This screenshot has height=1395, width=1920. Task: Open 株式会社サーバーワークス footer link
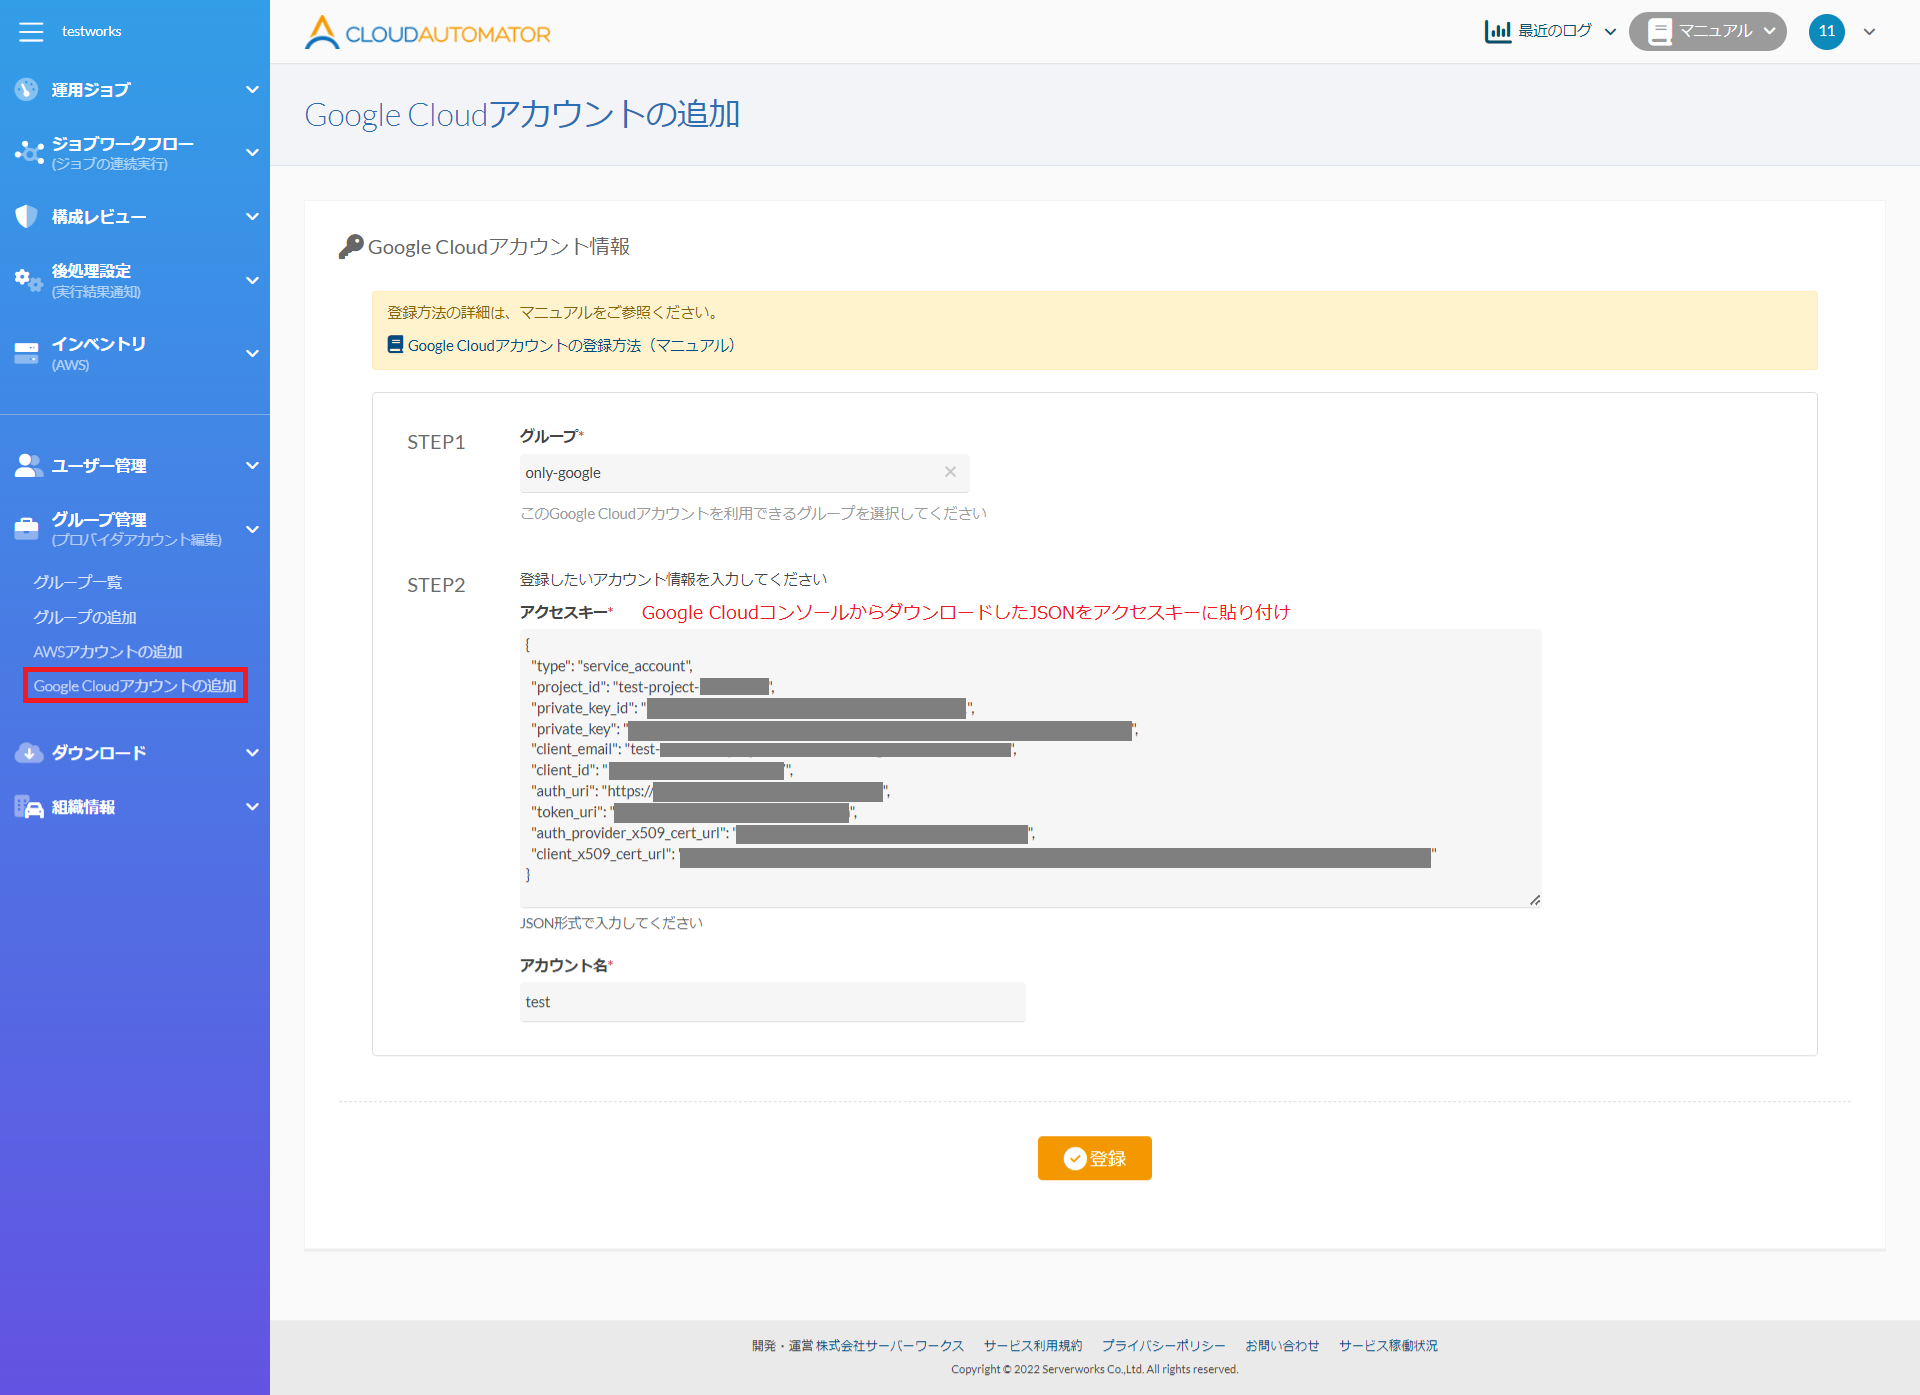890,1346
